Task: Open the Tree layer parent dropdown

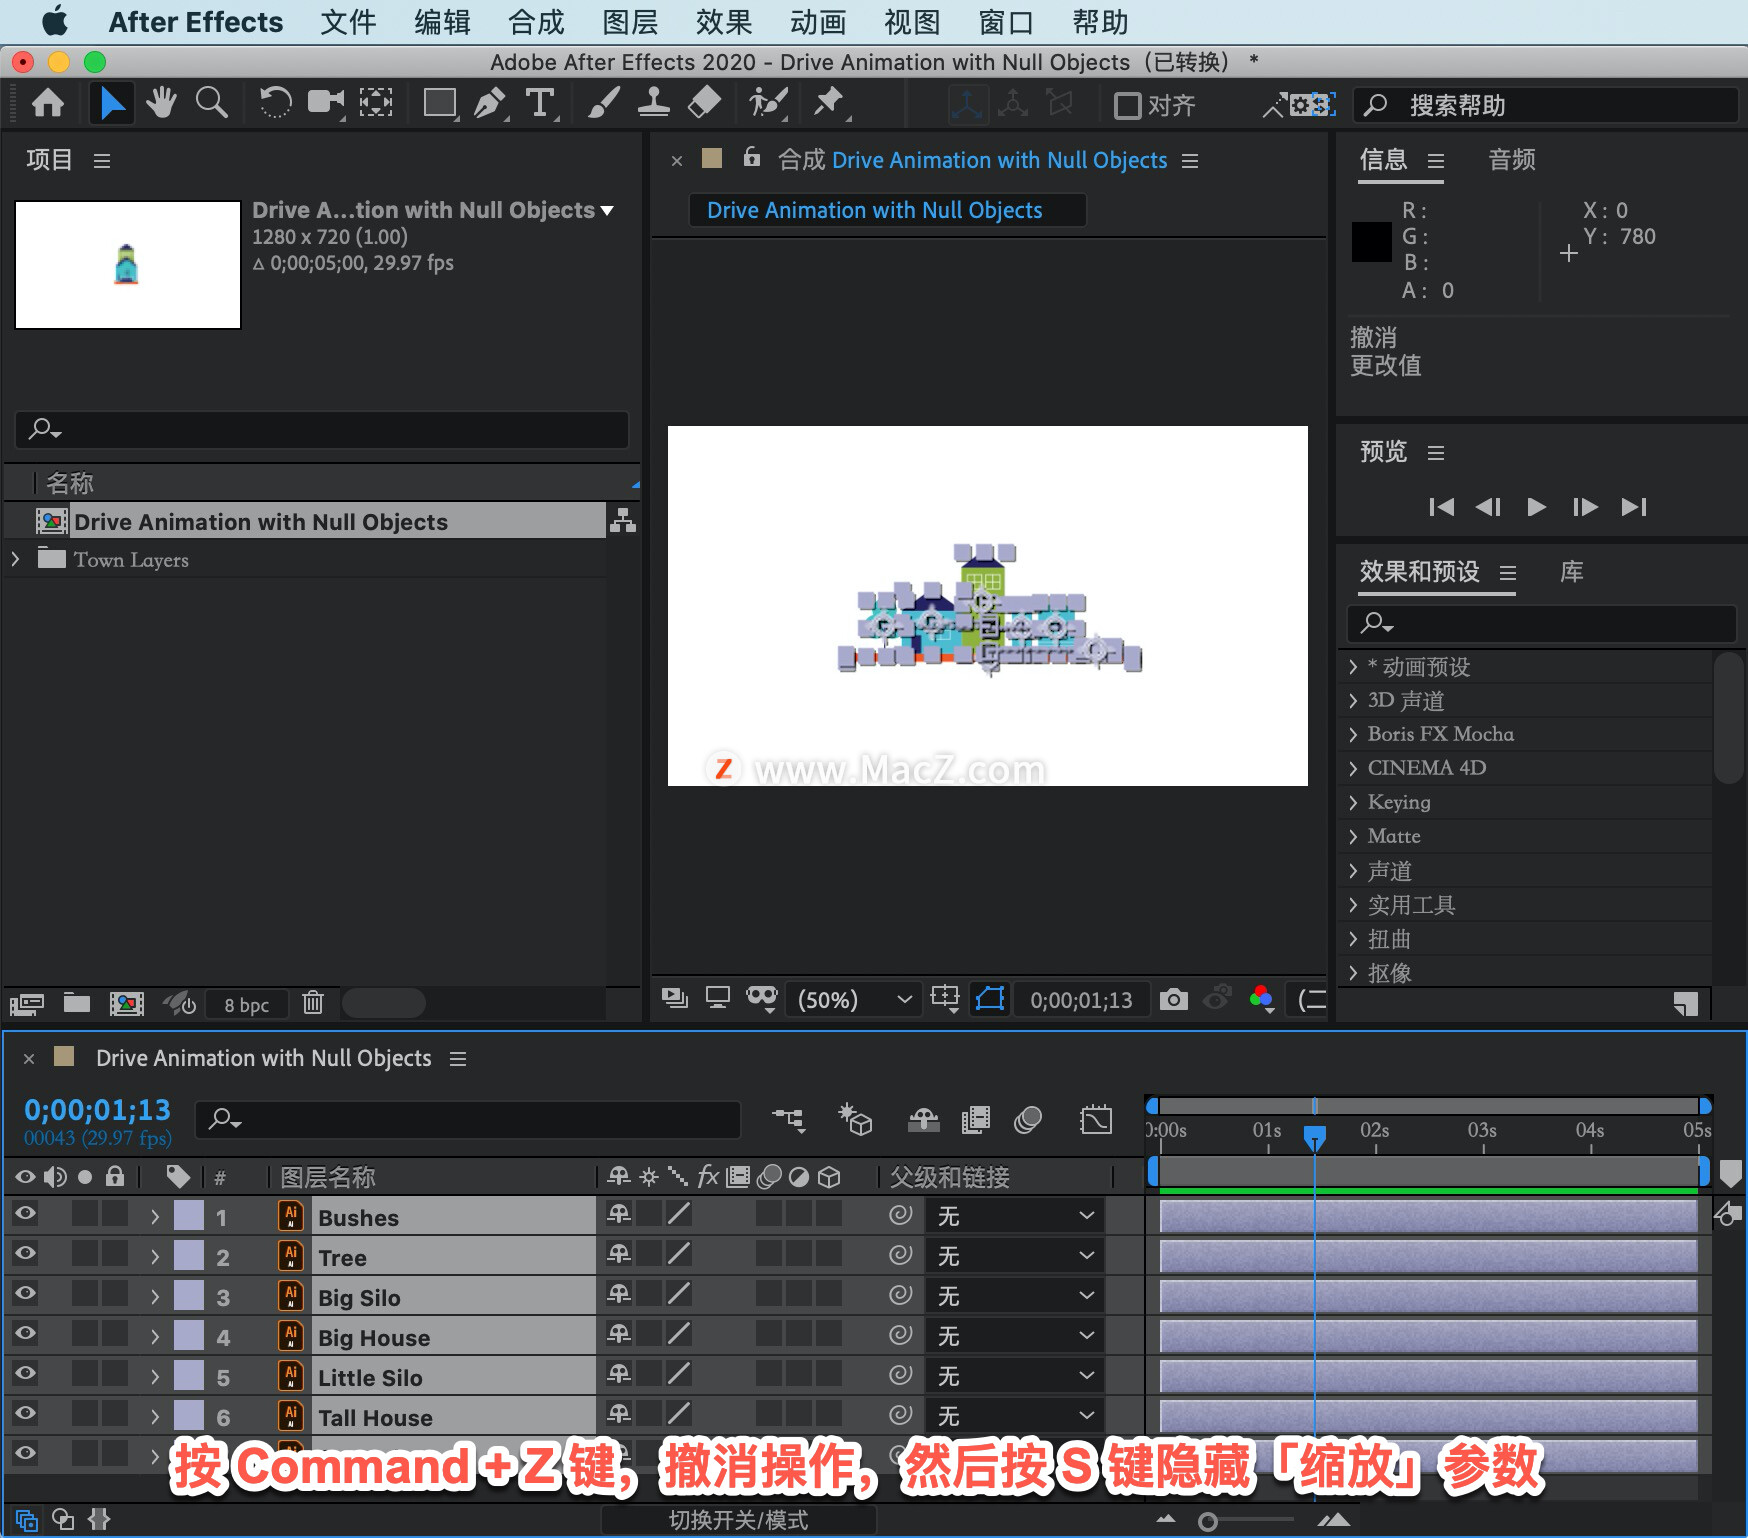Action: coord(1016,1256)
